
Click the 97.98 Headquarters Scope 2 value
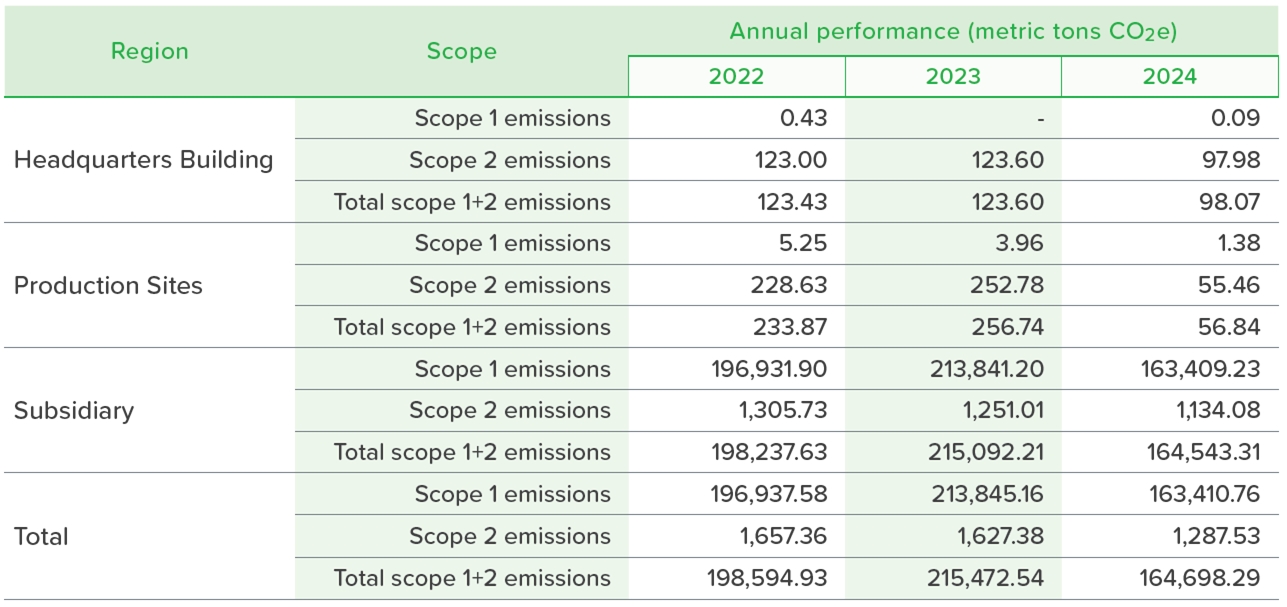tap(1232, 160)
